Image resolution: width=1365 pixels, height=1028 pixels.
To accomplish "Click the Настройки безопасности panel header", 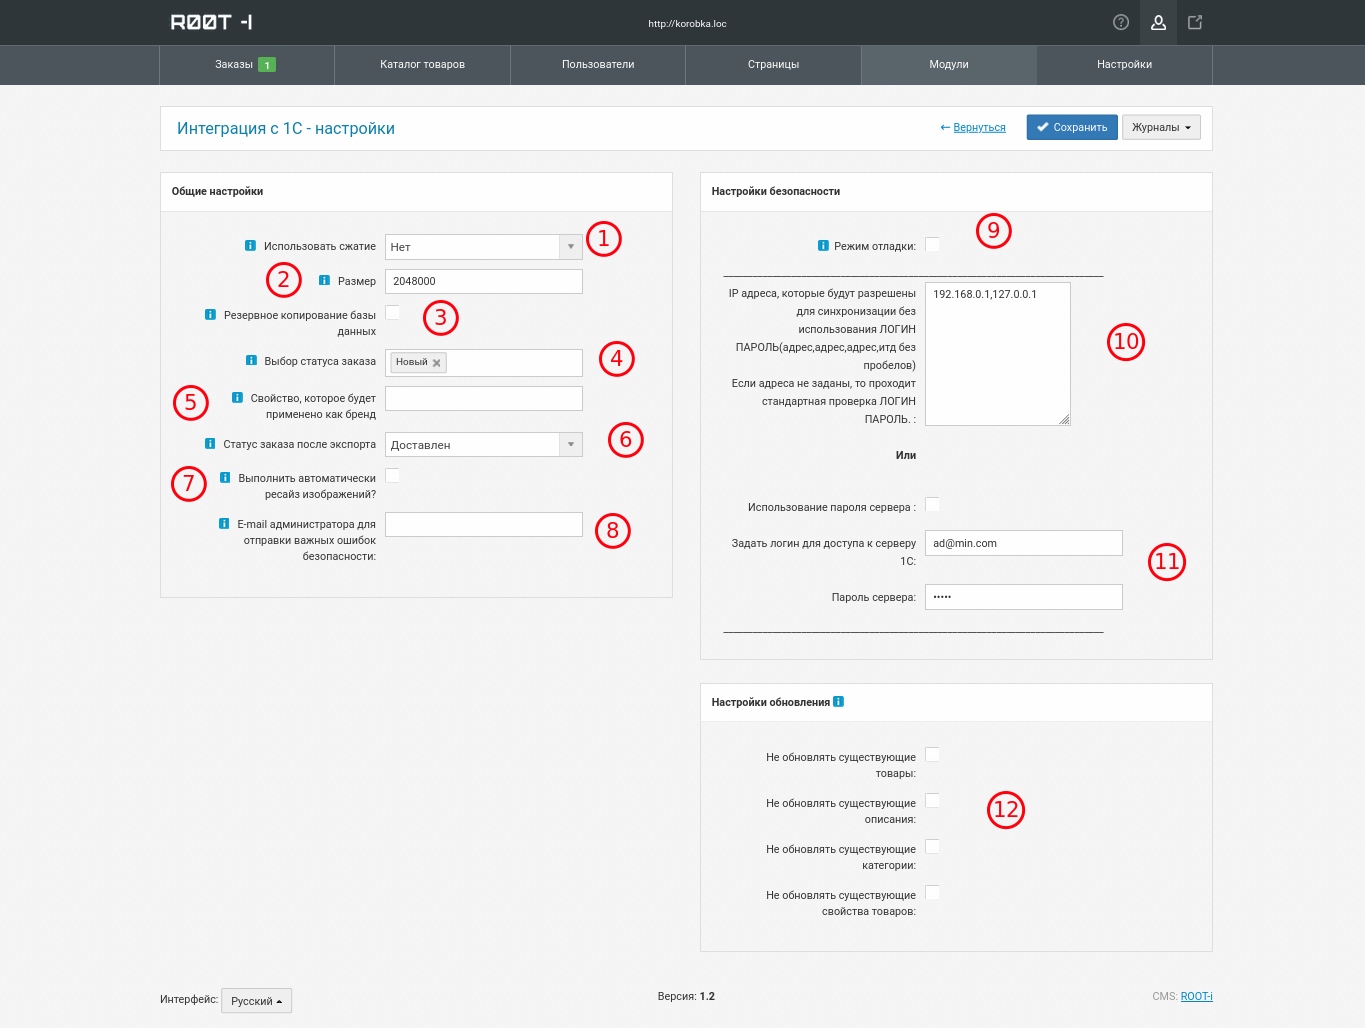I will (956, 191).
